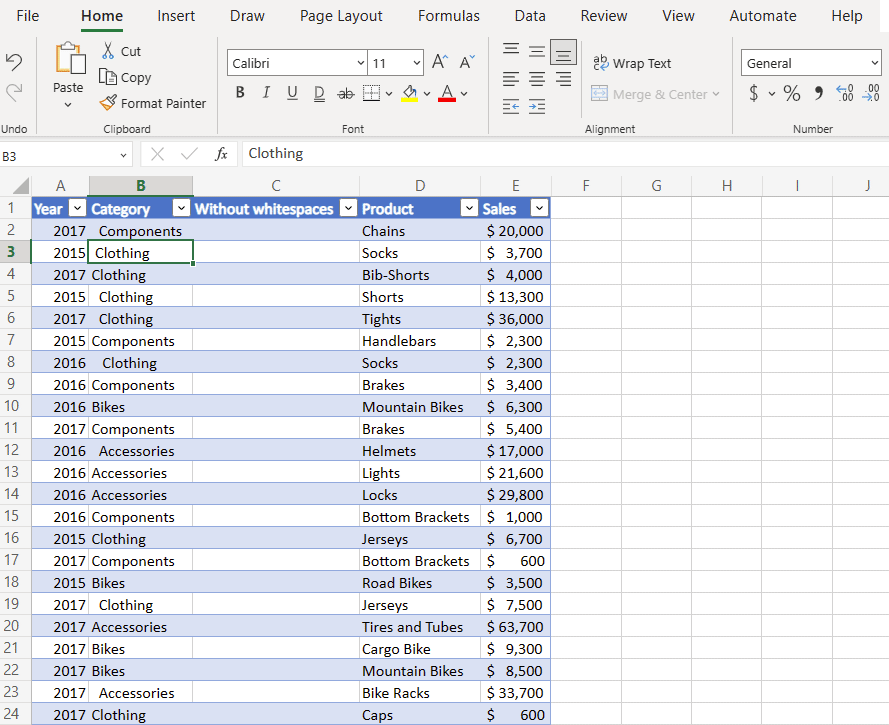The height and width of the screenshot is (725, 889).
Task: Switch to the Formulas ribbon tab
Action: pos(448,15)
